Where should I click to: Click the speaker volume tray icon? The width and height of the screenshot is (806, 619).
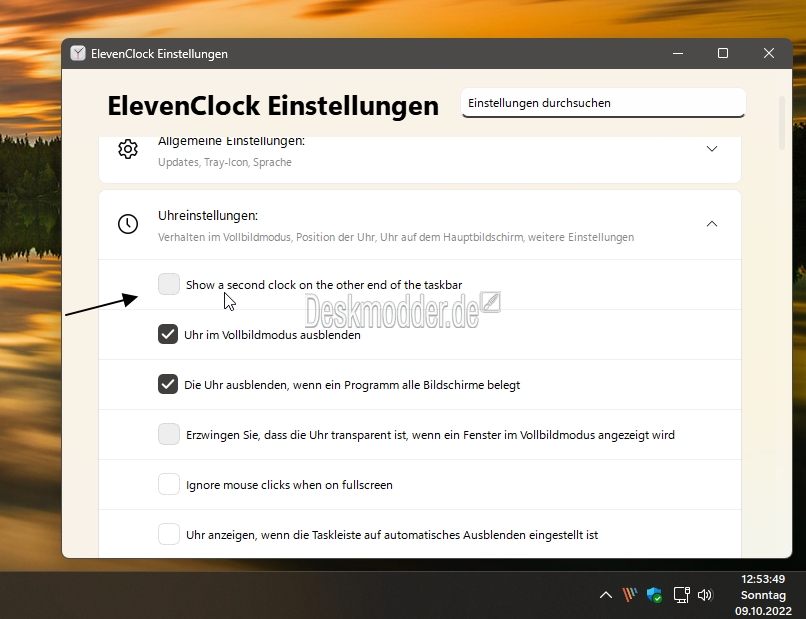click(705, 595)
